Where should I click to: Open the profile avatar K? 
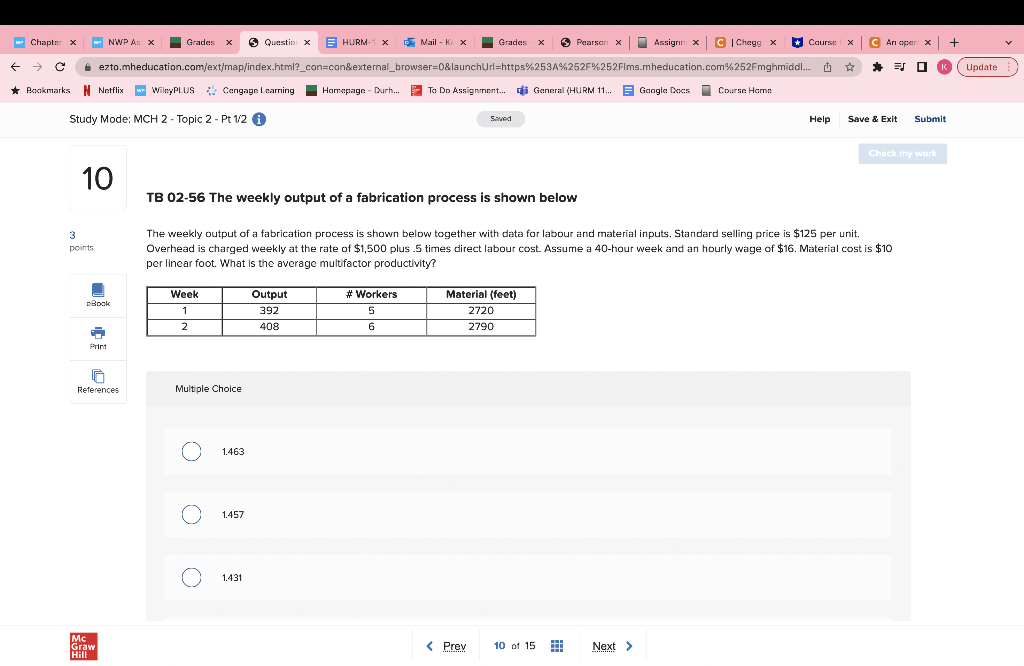(944, 67)
